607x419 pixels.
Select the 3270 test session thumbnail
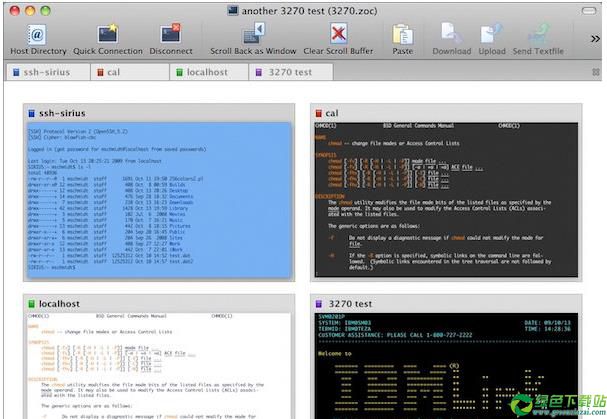[446, 356]
